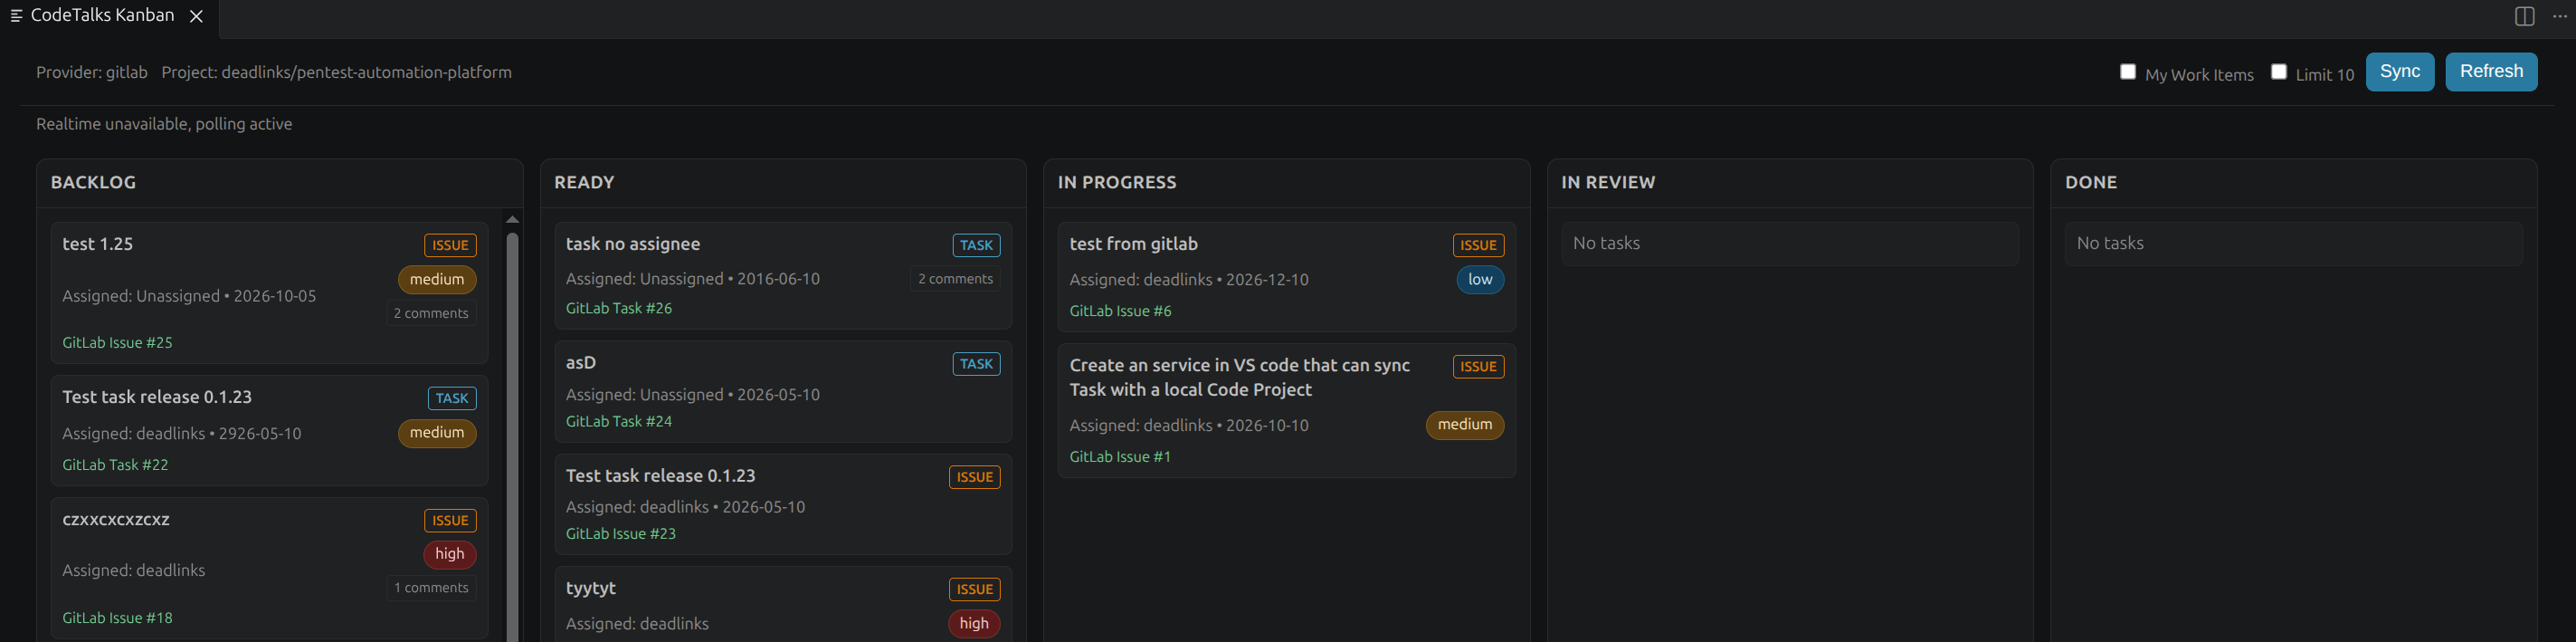Click the BACKLOG column header
Image resolution: width=2576 pixels, height=642 pixels.
coord(93,183)
